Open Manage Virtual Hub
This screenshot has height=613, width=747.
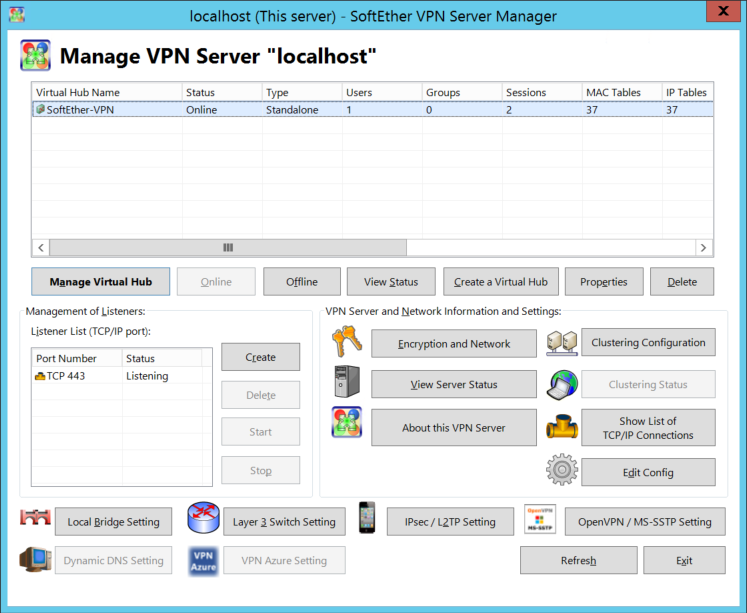[x=101, y=281]
